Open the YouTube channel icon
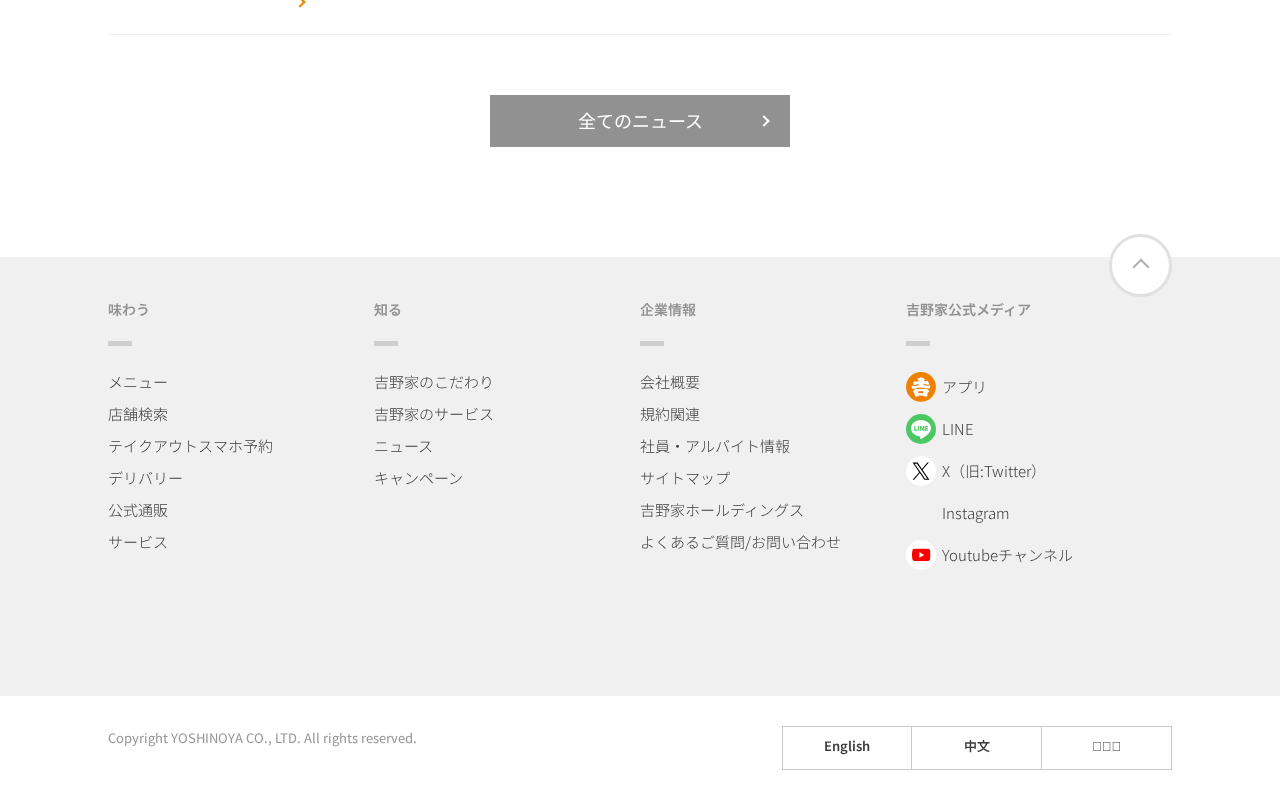 [x=921, y=555]
